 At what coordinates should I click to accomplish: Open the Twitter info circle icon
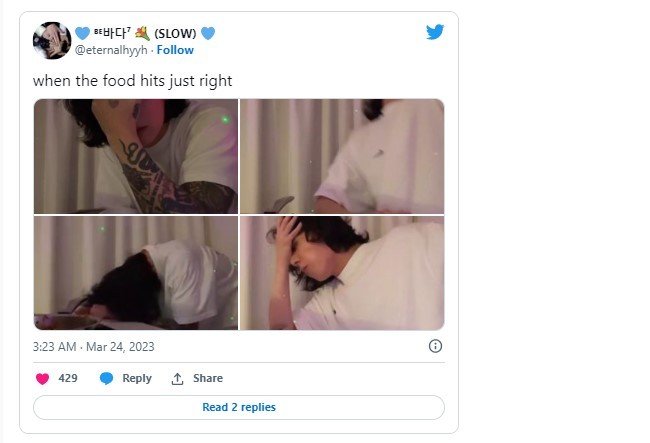435,346
